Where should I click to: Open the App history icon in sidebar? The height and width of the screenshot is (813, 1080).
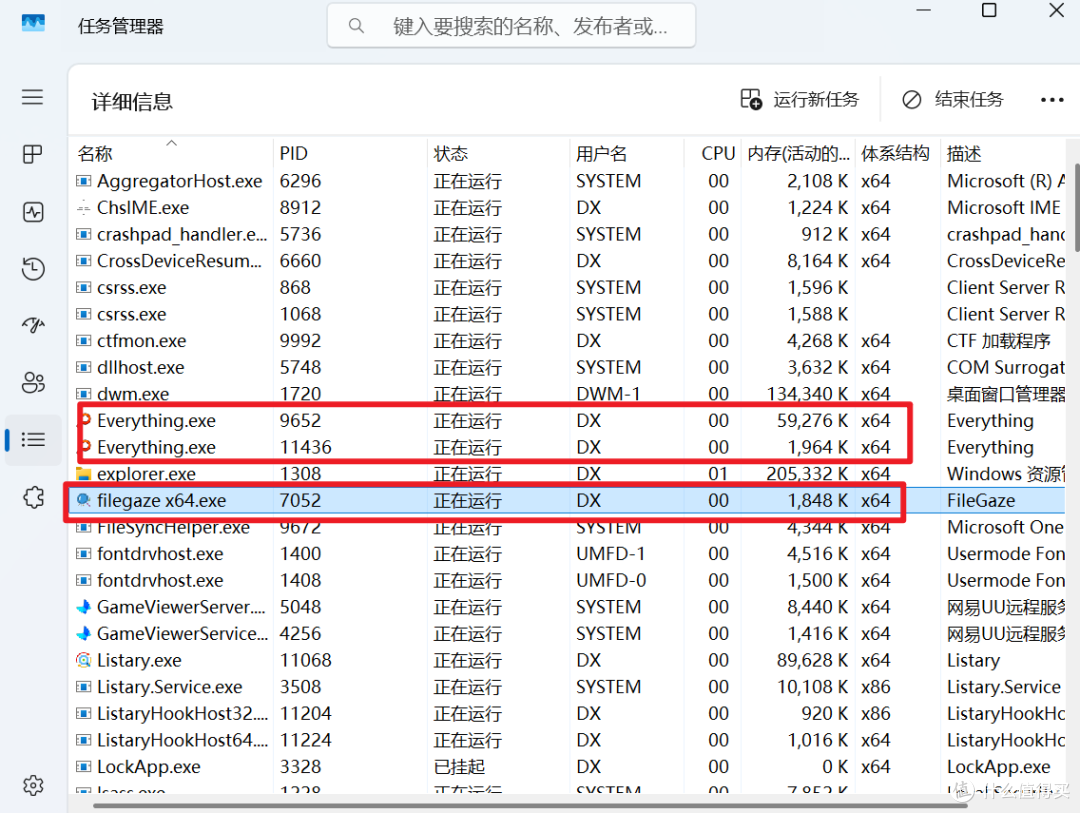click(x=32, y=269)
